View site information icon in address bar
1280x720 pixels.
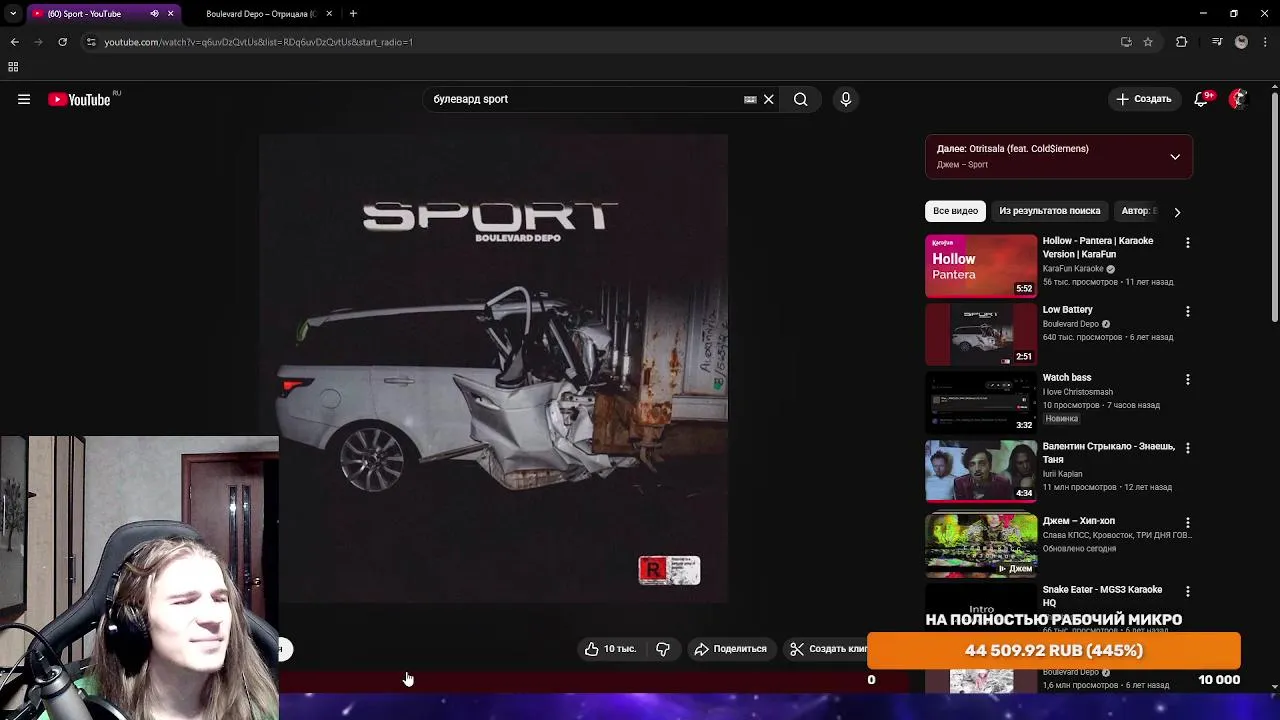[x=91, y=42]
